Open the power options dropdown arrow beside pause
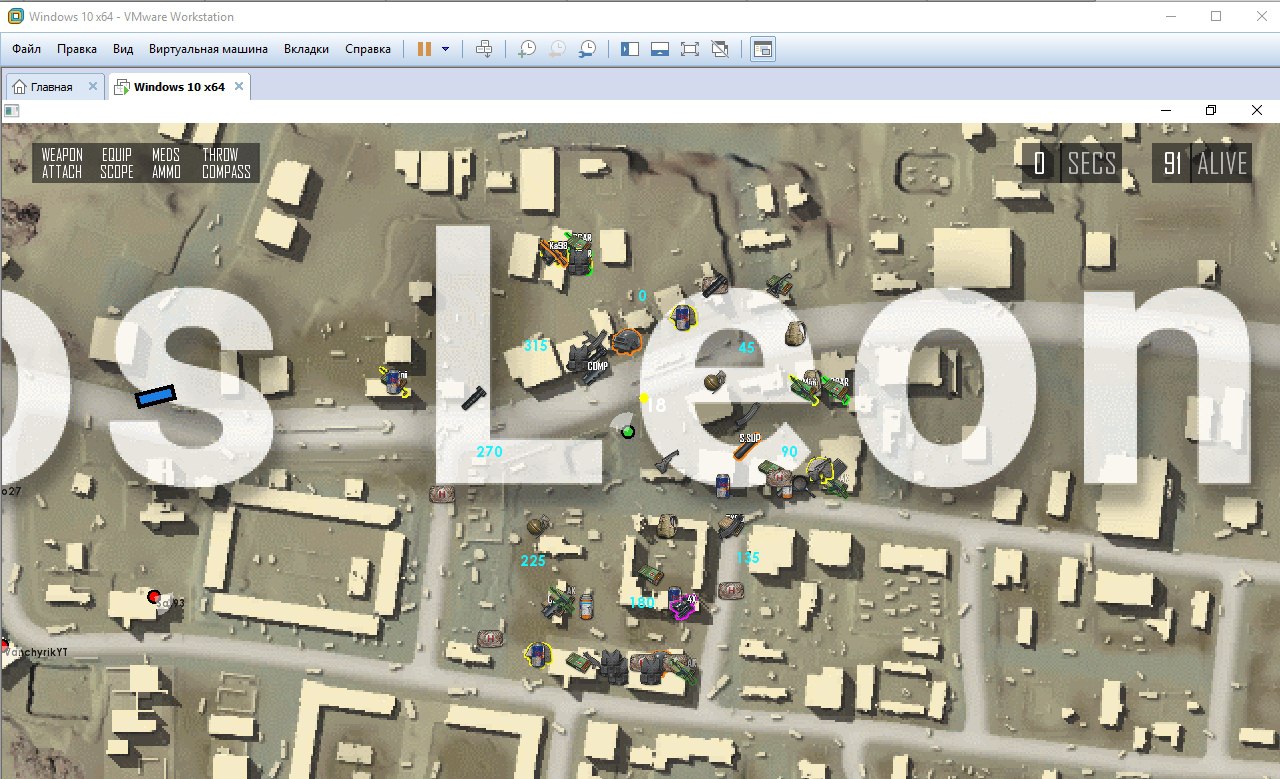The height and width of the screenshot is (779, 1280). click(x=445, y=48)
